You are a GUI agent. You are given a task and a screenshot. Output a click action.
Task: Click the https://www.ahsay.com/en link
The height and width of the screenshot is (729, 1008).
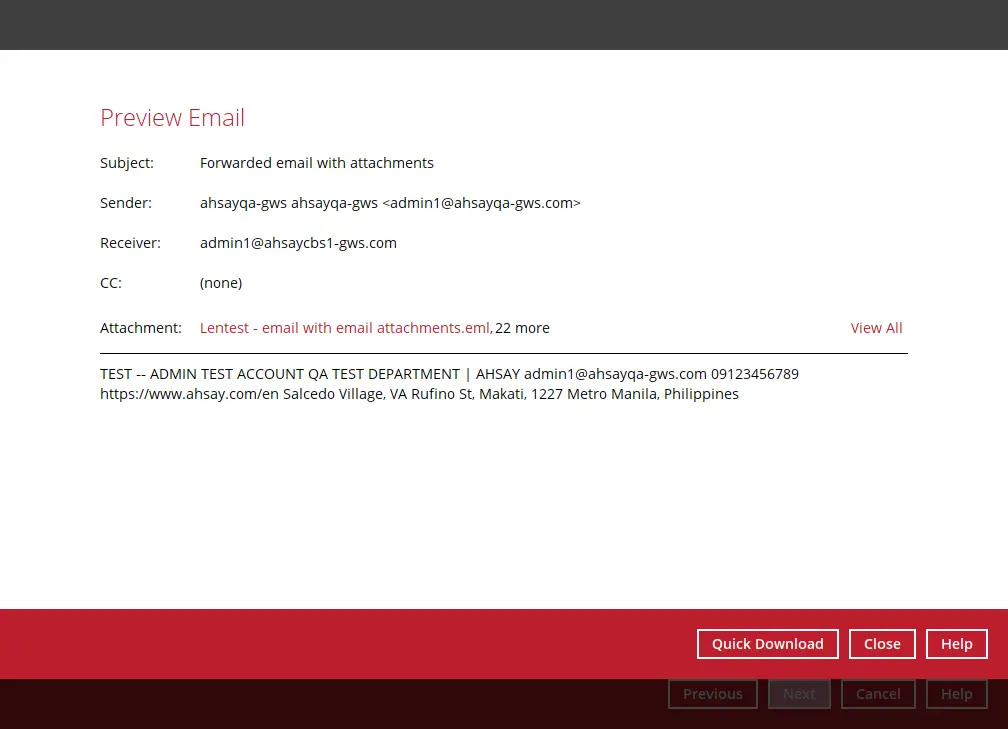pos(162,393)
